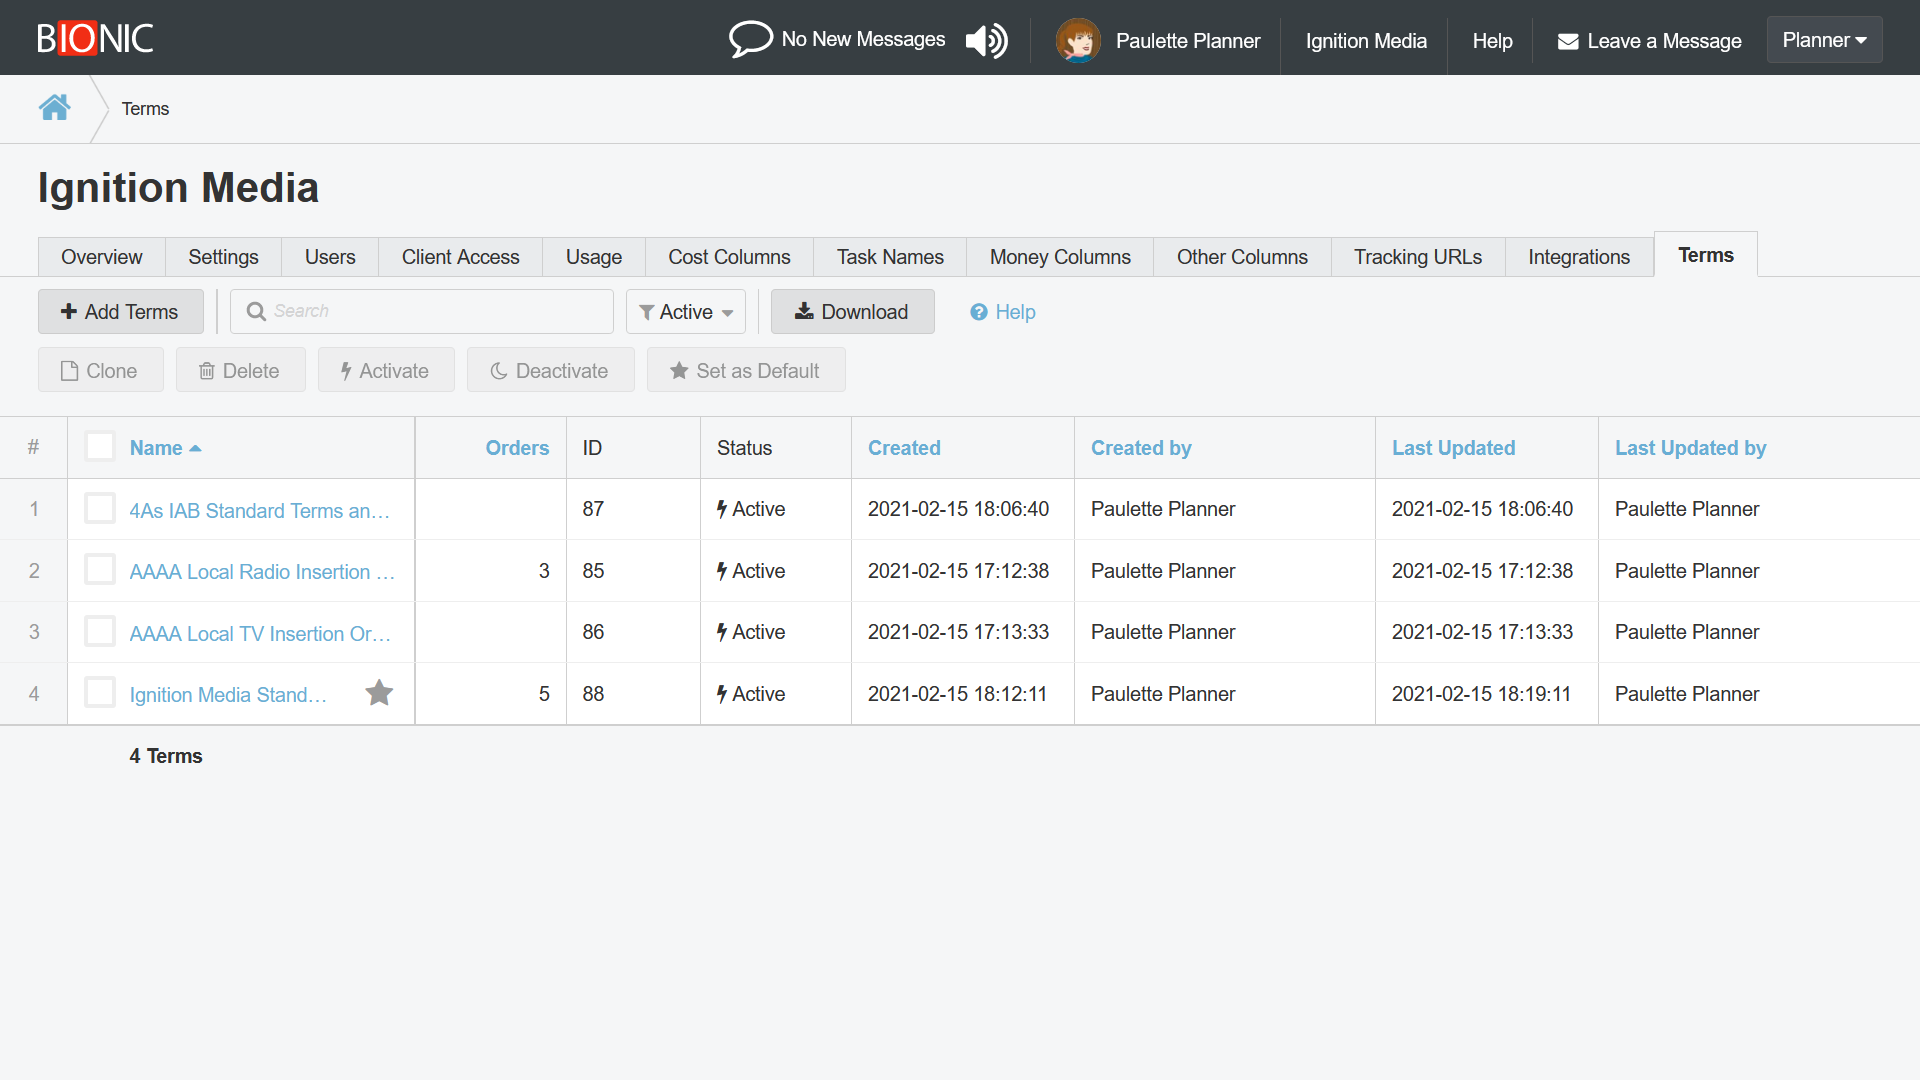
Task: Open the Usage tab
Action: click(x=594, y=257)
